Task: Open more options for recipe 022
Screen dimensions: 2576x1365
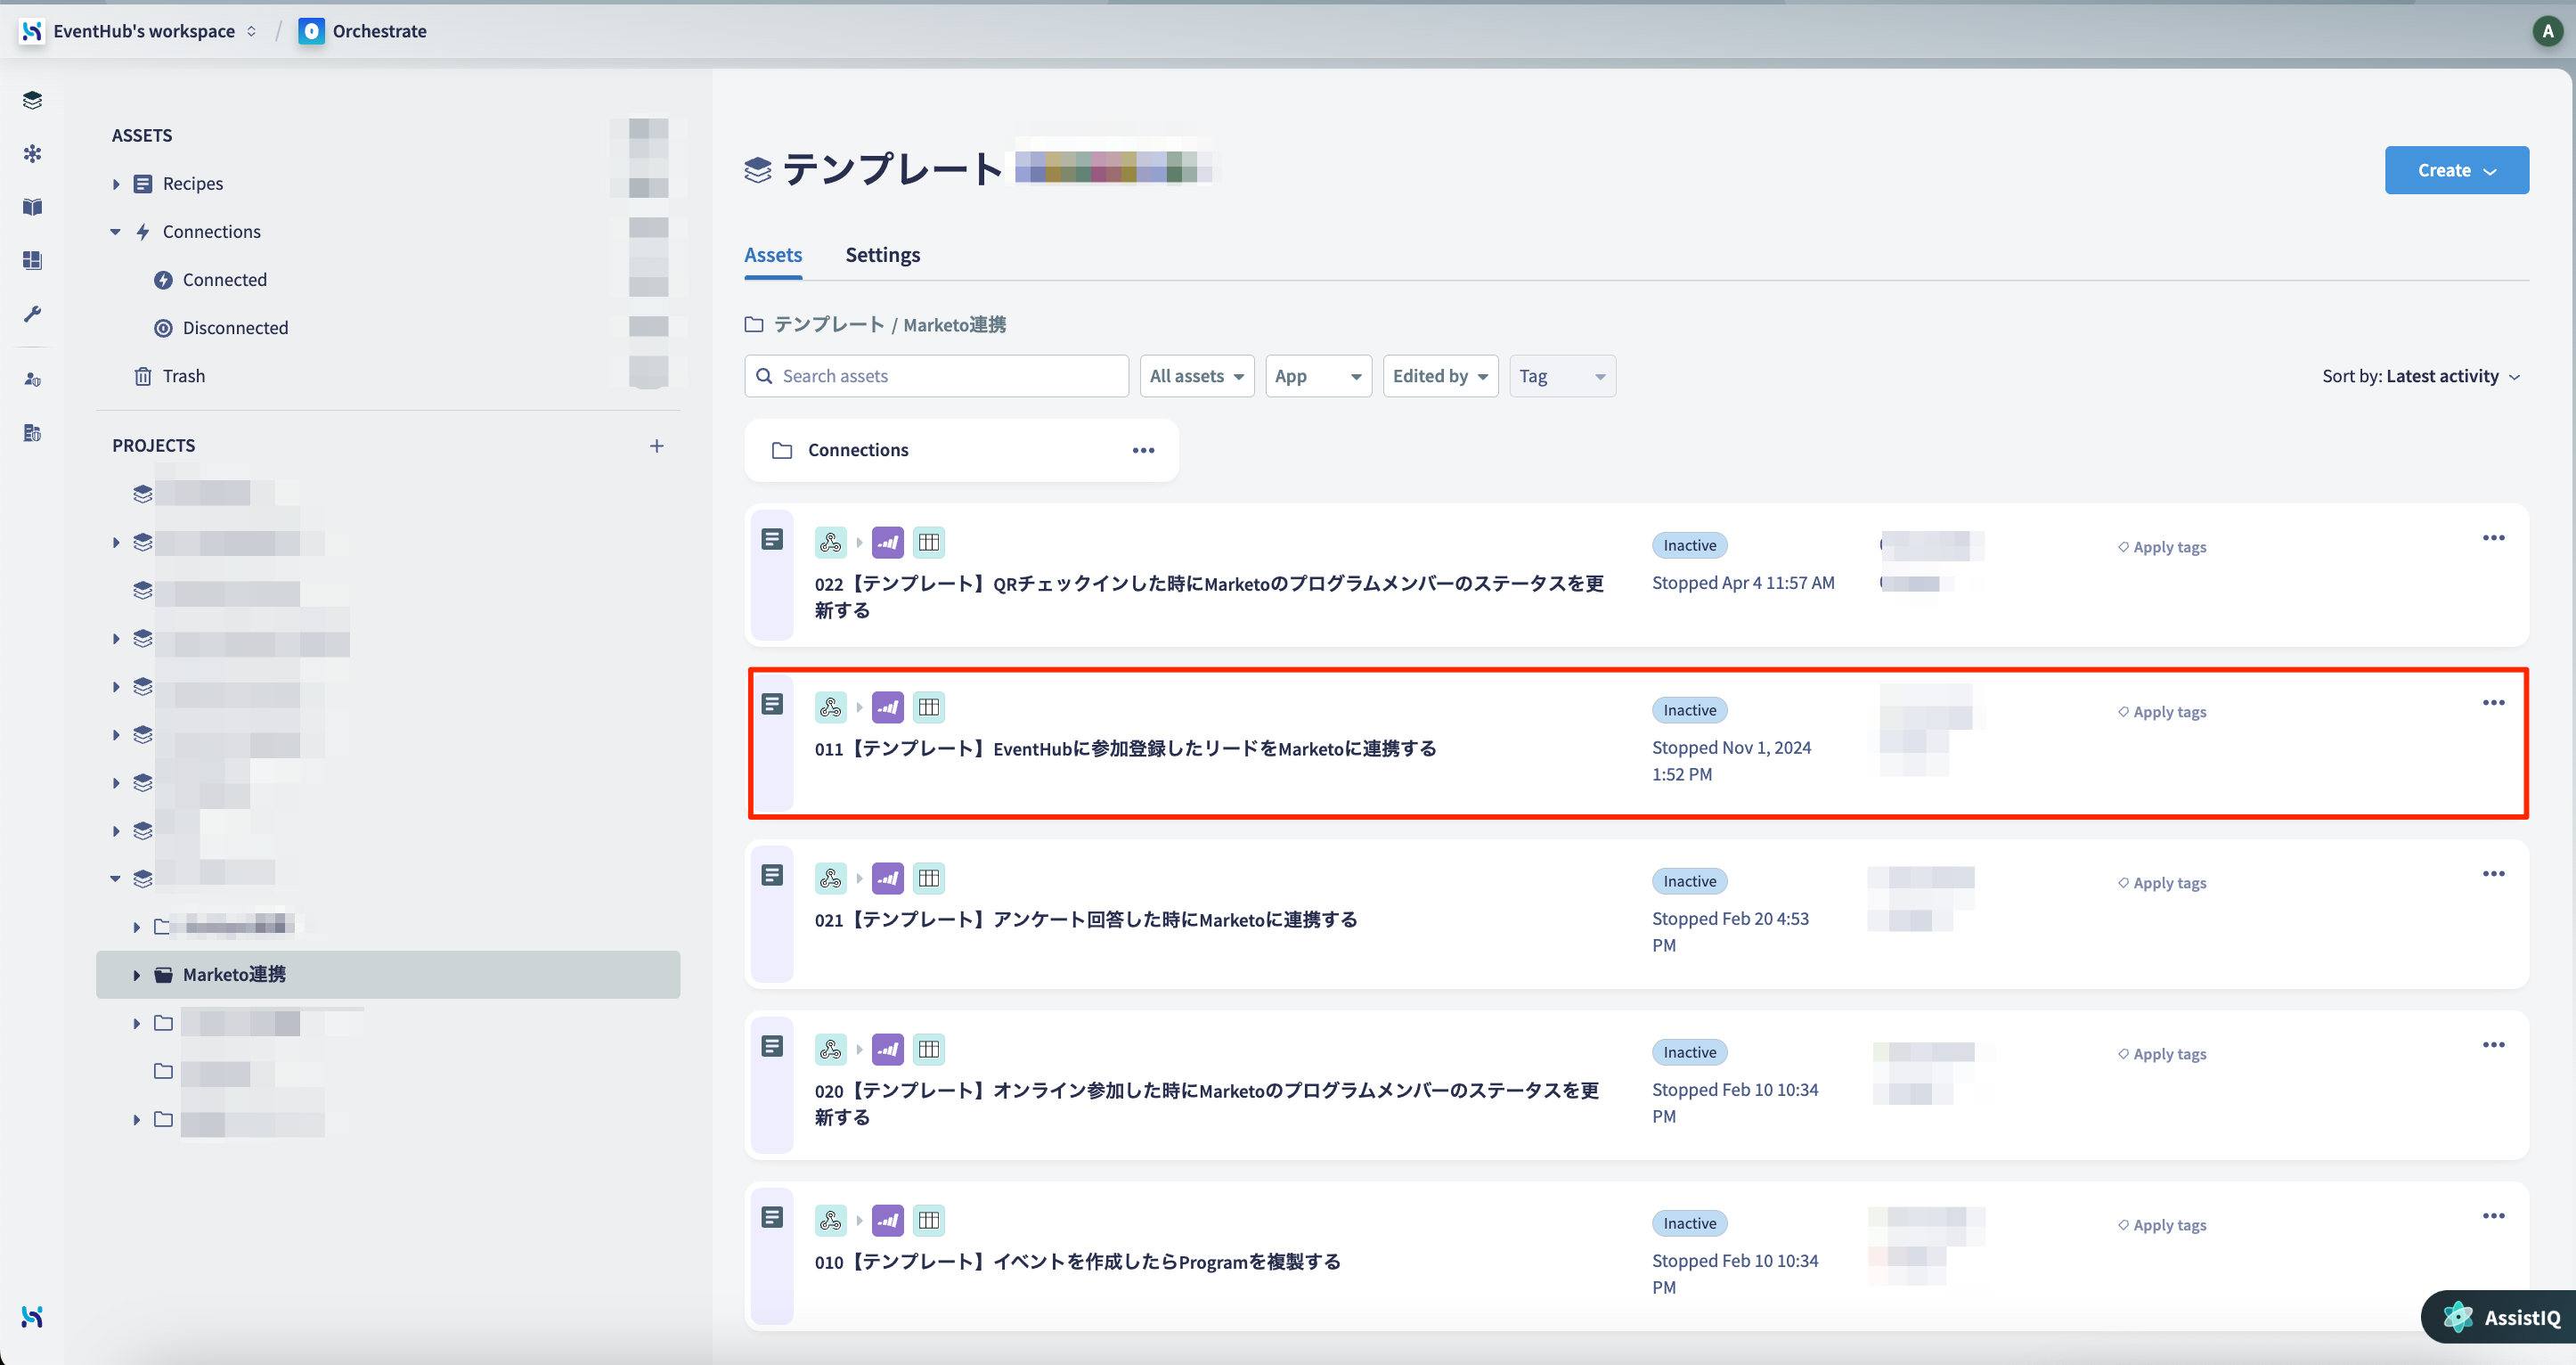Action: pyautogui.click(x=2493, y=538)
